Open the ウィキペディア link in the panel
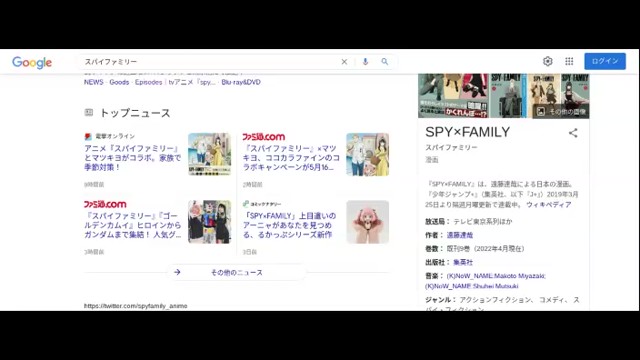The image size is (640, 360). 549,204
